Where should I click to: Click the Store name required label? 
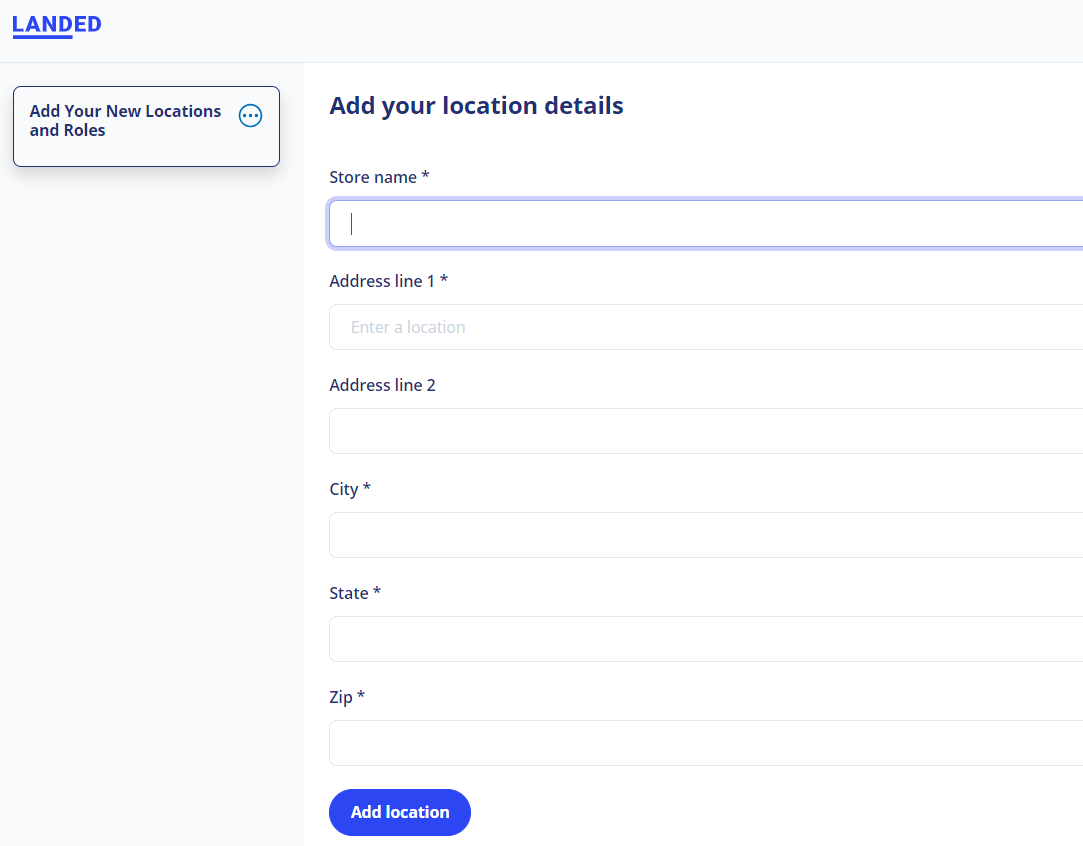(x=379, y=176)
